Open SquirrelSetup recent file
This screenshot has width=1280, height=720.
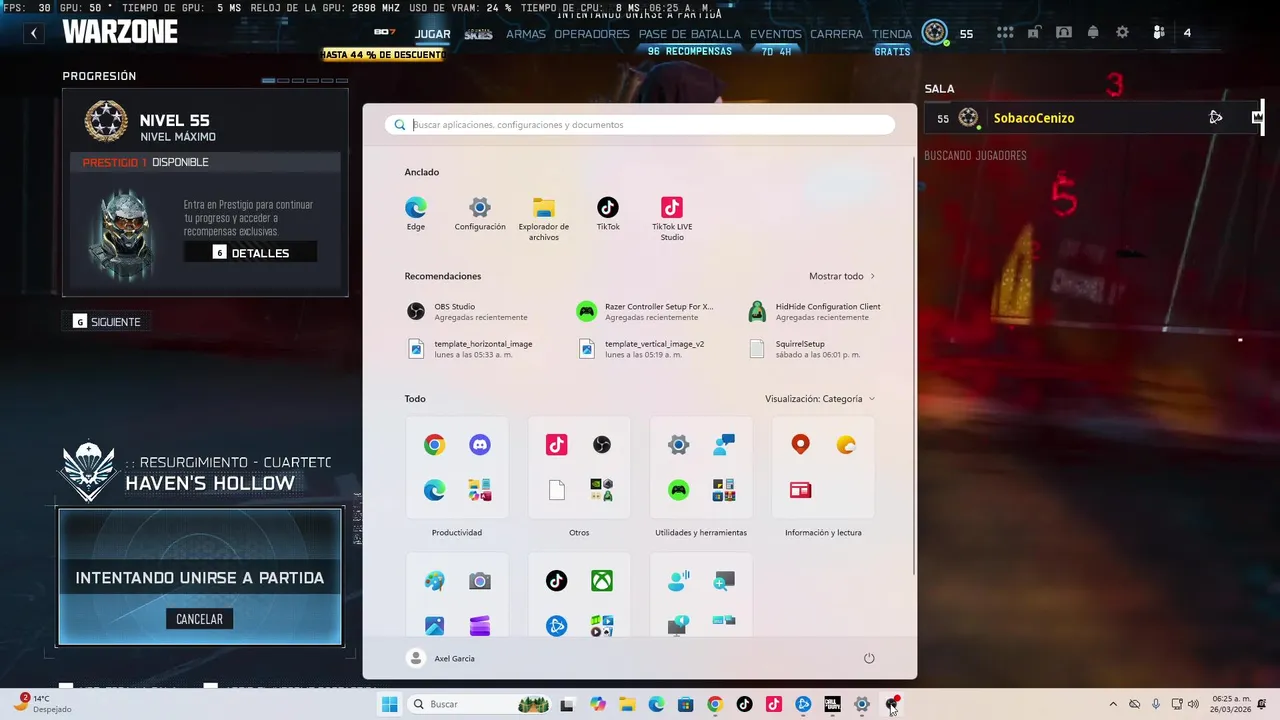pyautogui.click(x=804, y=349)
